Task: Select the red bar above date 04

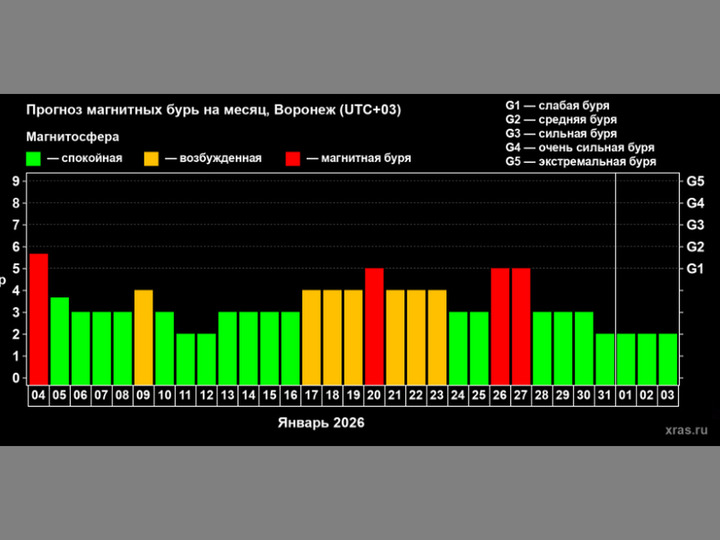Action: click(x=38, y=317)
